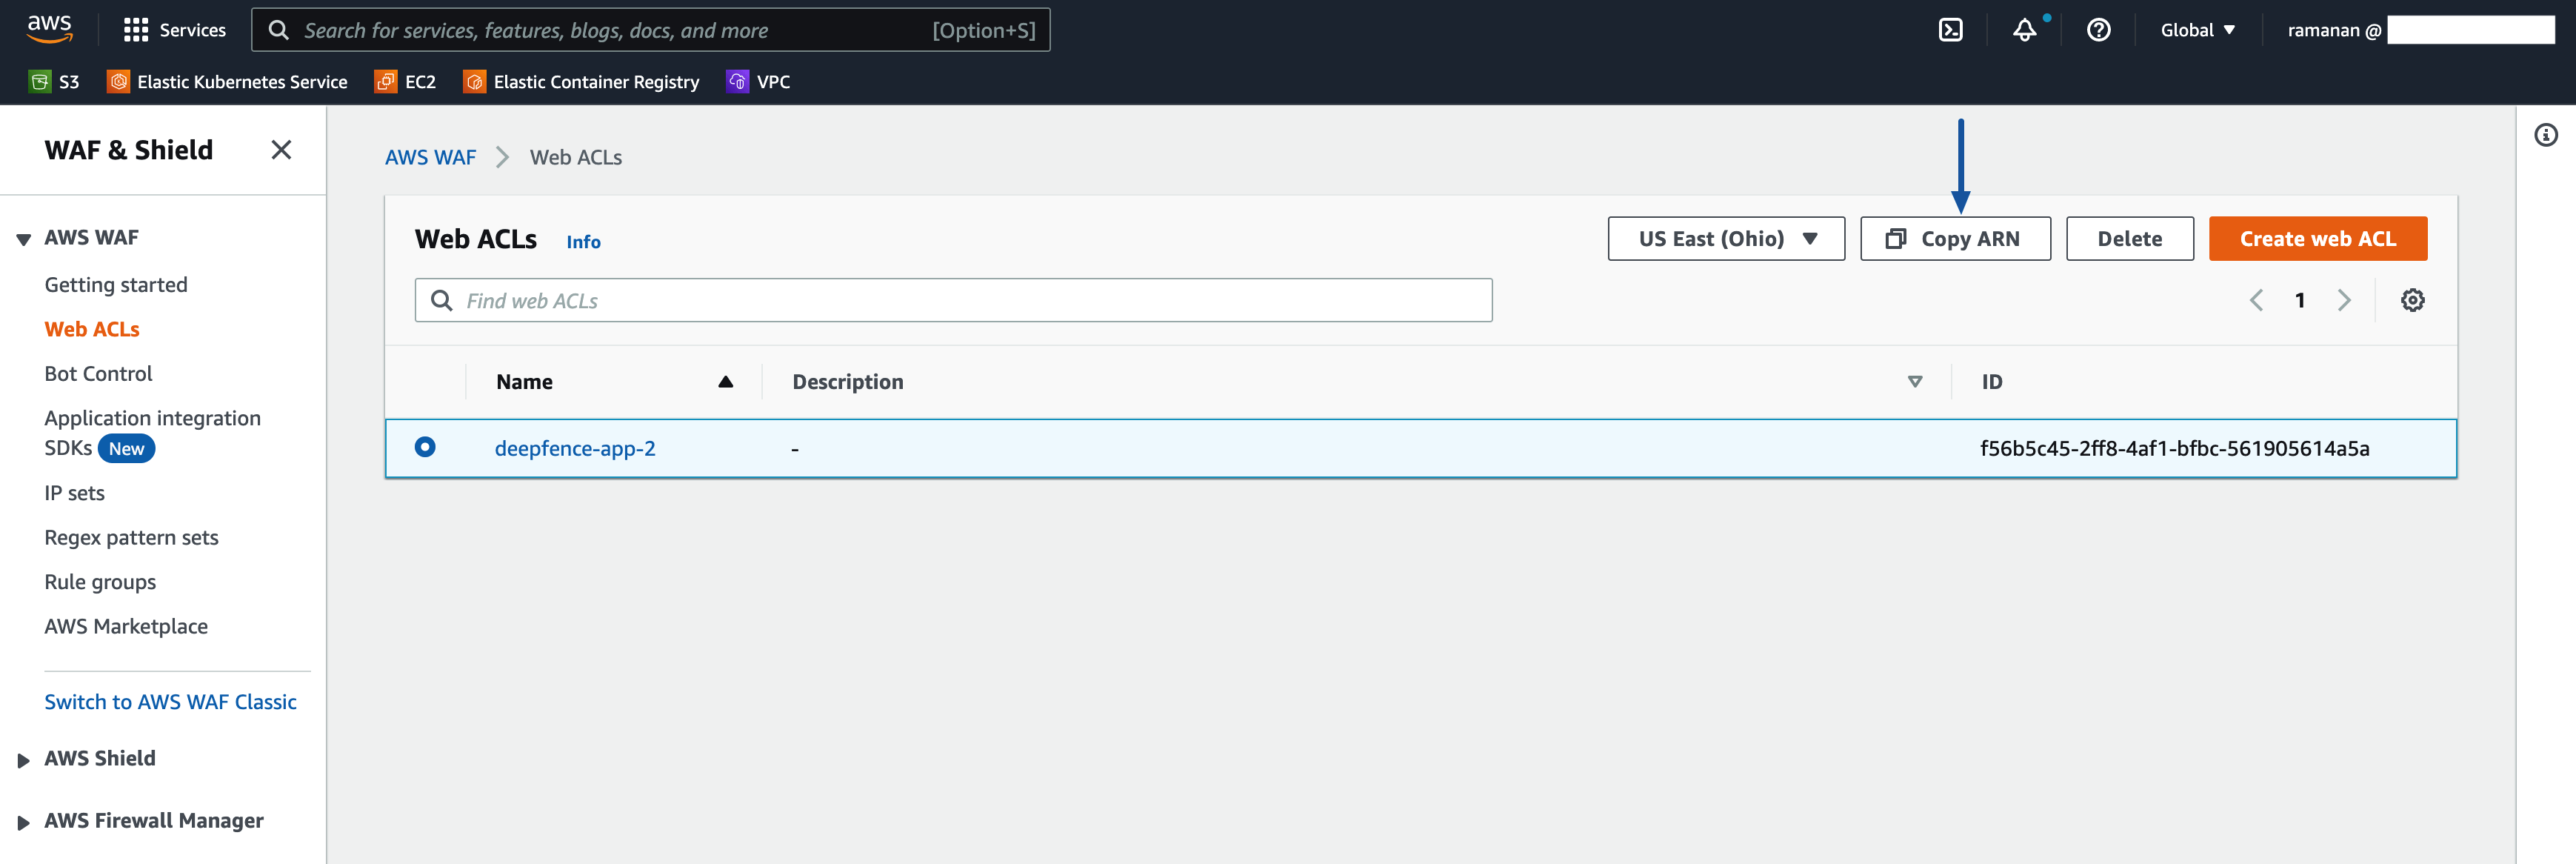Open the S3 bookmark icon

point(40,82)
